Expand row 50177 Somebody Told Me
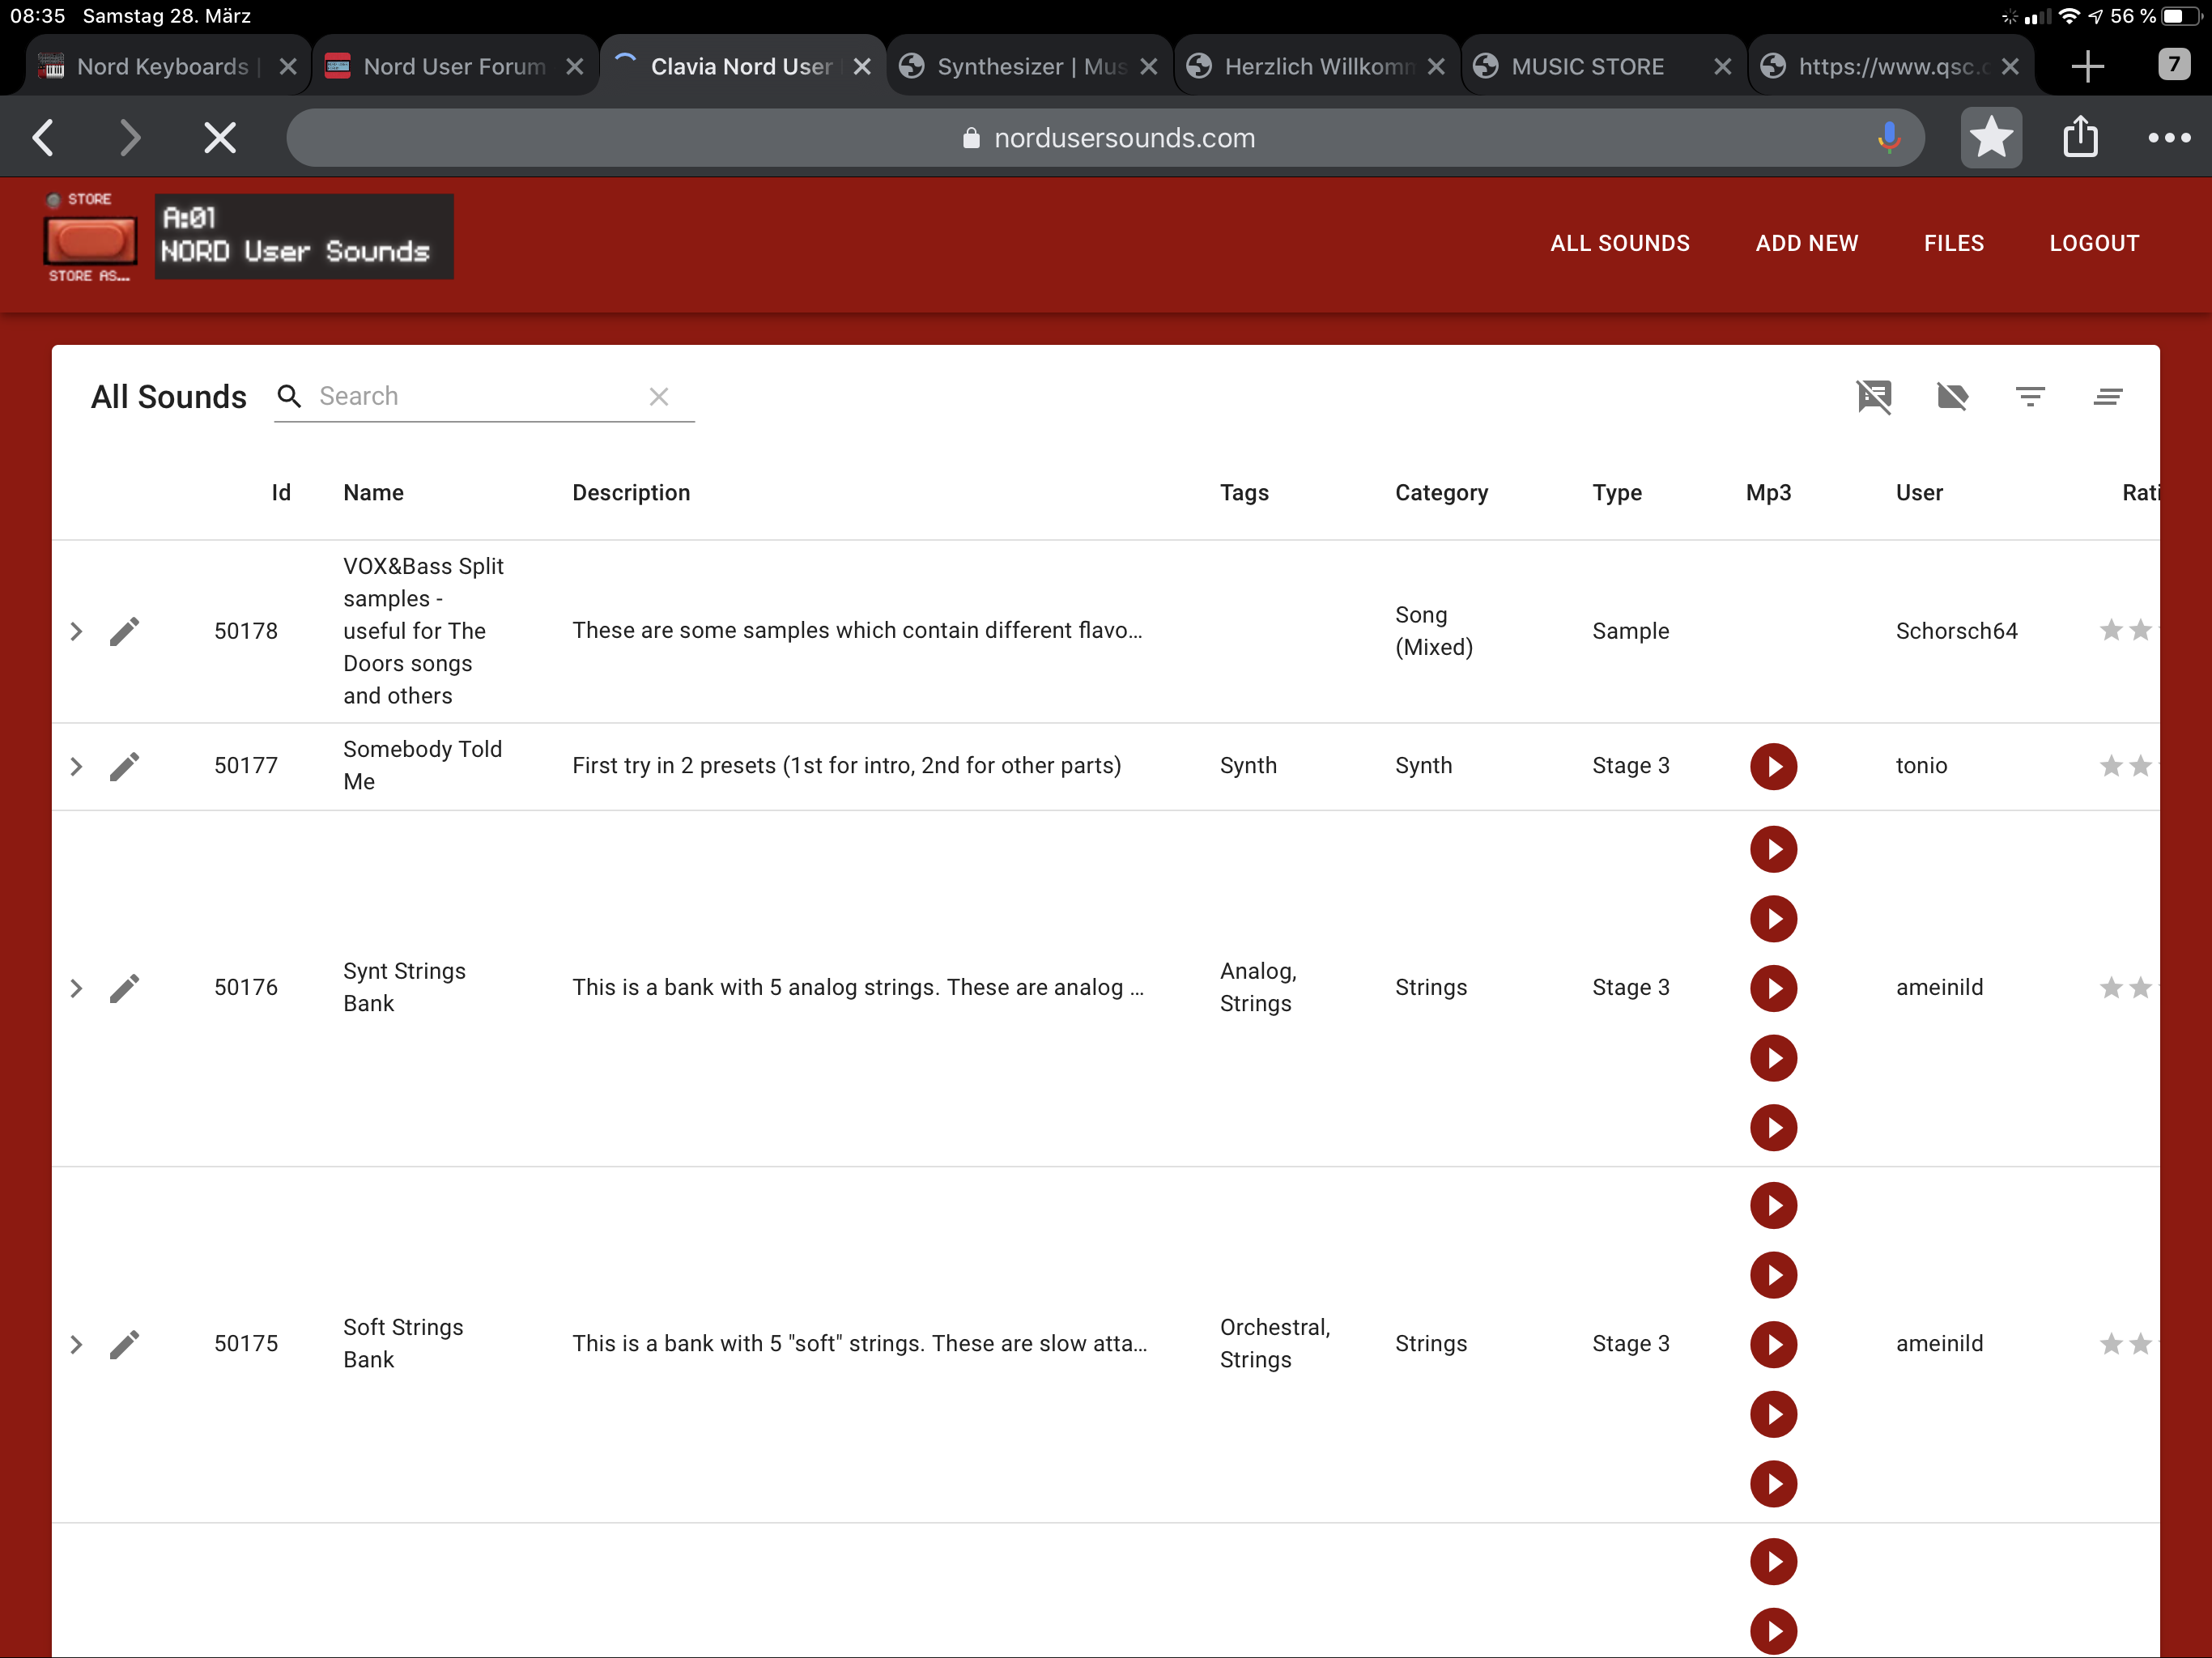The width and height of the screenshot is (2212, 1658). click(x=76, y=767)
